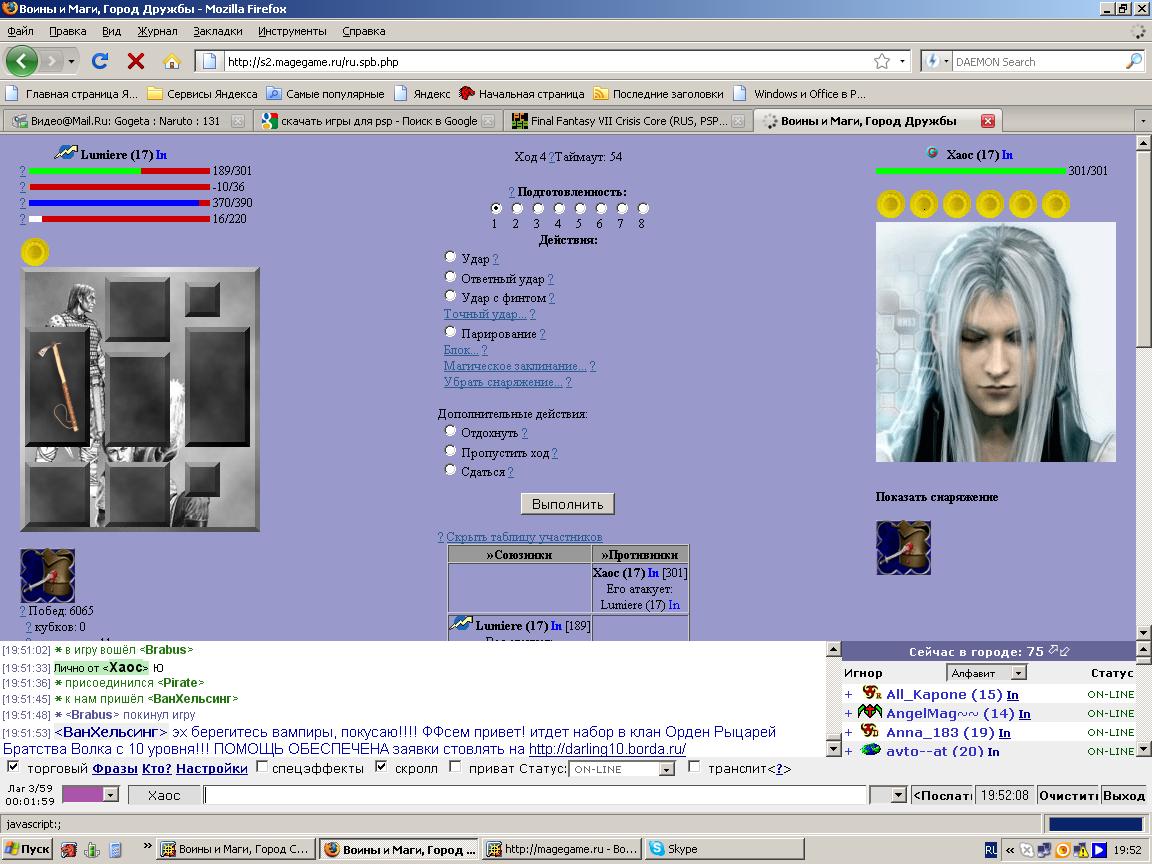
Task: Open the Закладки menu
Action: (x=217, y=31)
